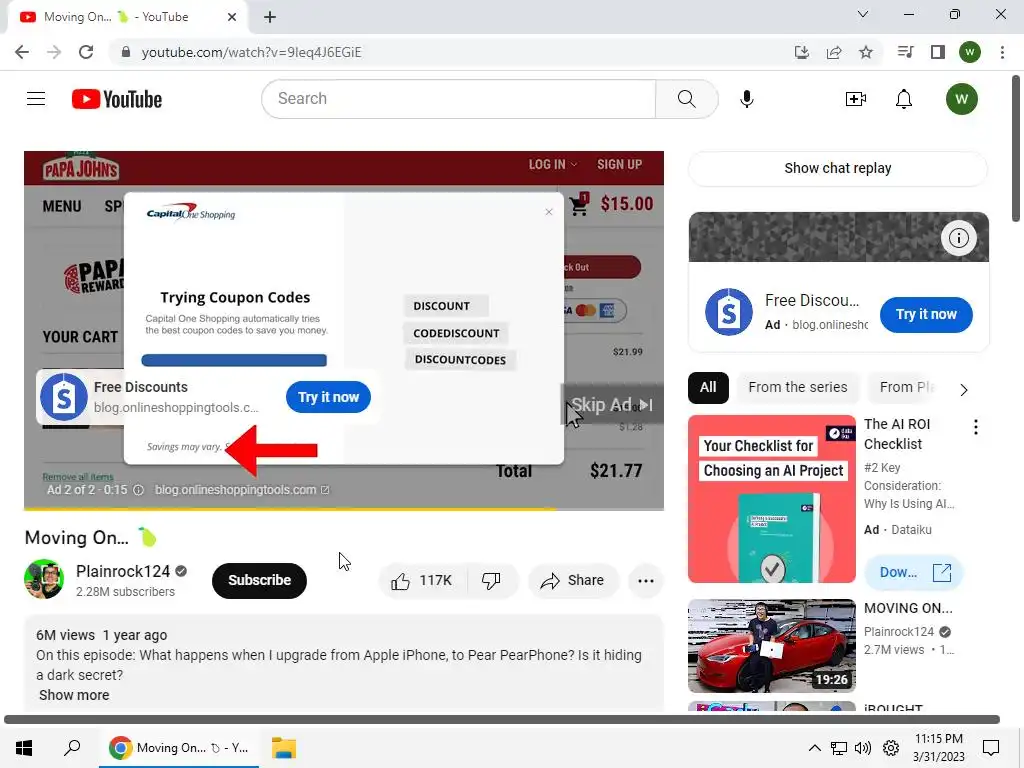Select the From Pl... filter chip

point(908,387)
